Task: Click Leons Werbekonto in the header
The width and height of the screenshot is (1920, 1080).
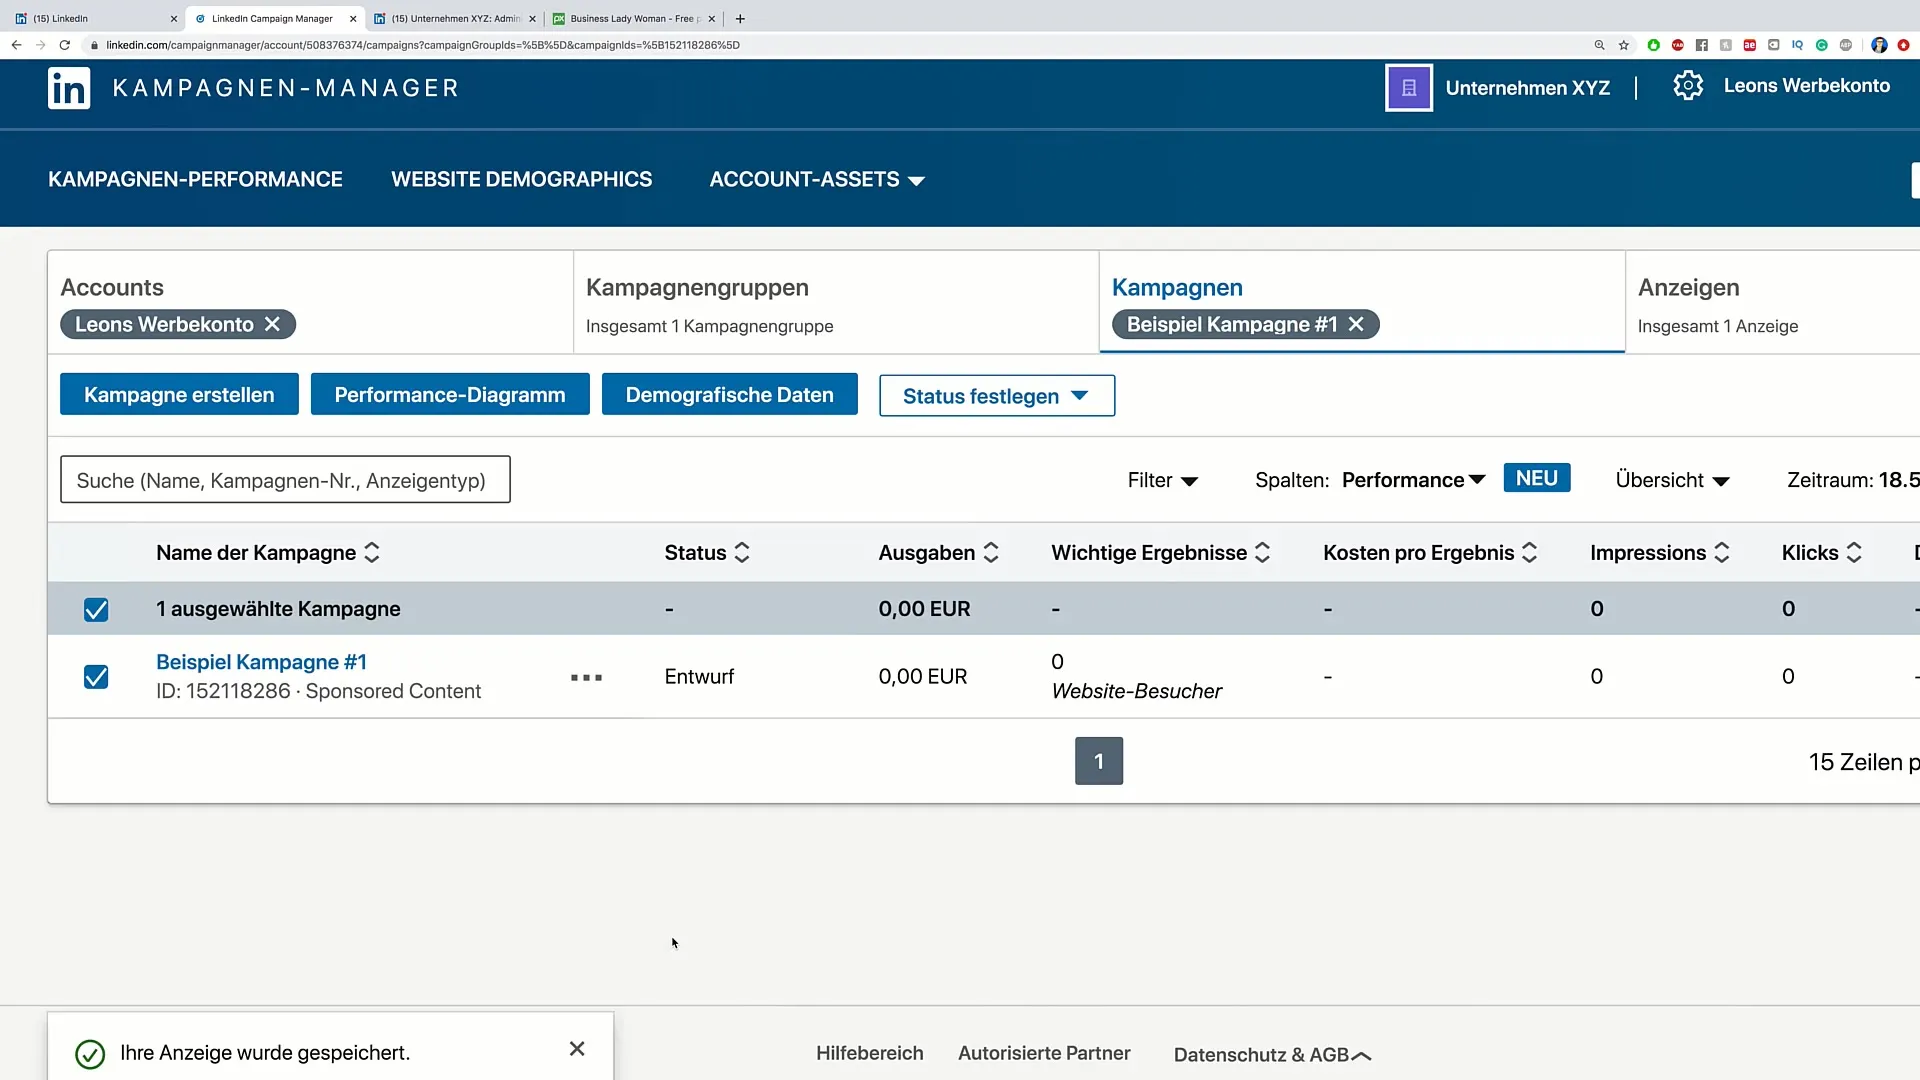Action: [x=1806, y=86]
